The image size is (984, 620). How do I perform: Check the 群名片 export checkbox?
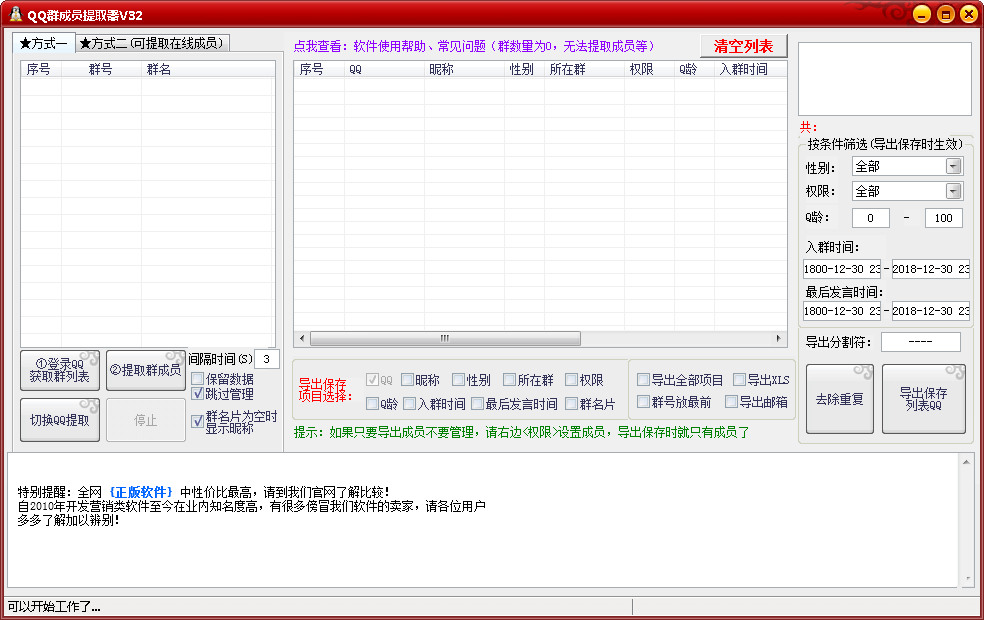[x=571, y=404]
